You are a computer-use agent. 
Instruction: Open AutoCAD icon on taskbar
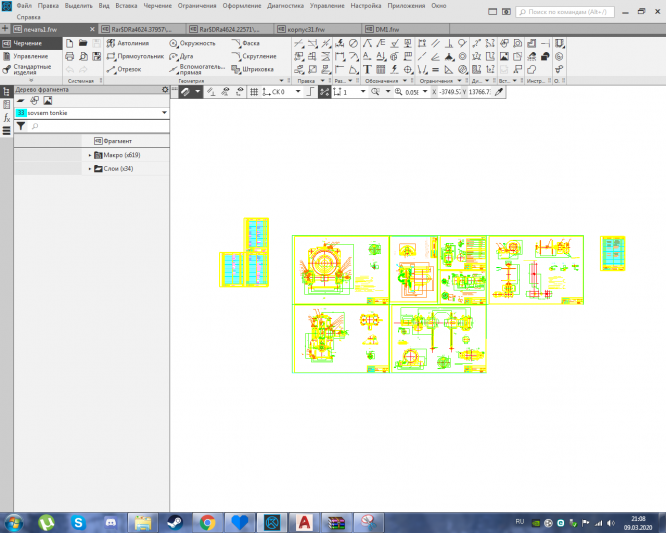point(304,523)
